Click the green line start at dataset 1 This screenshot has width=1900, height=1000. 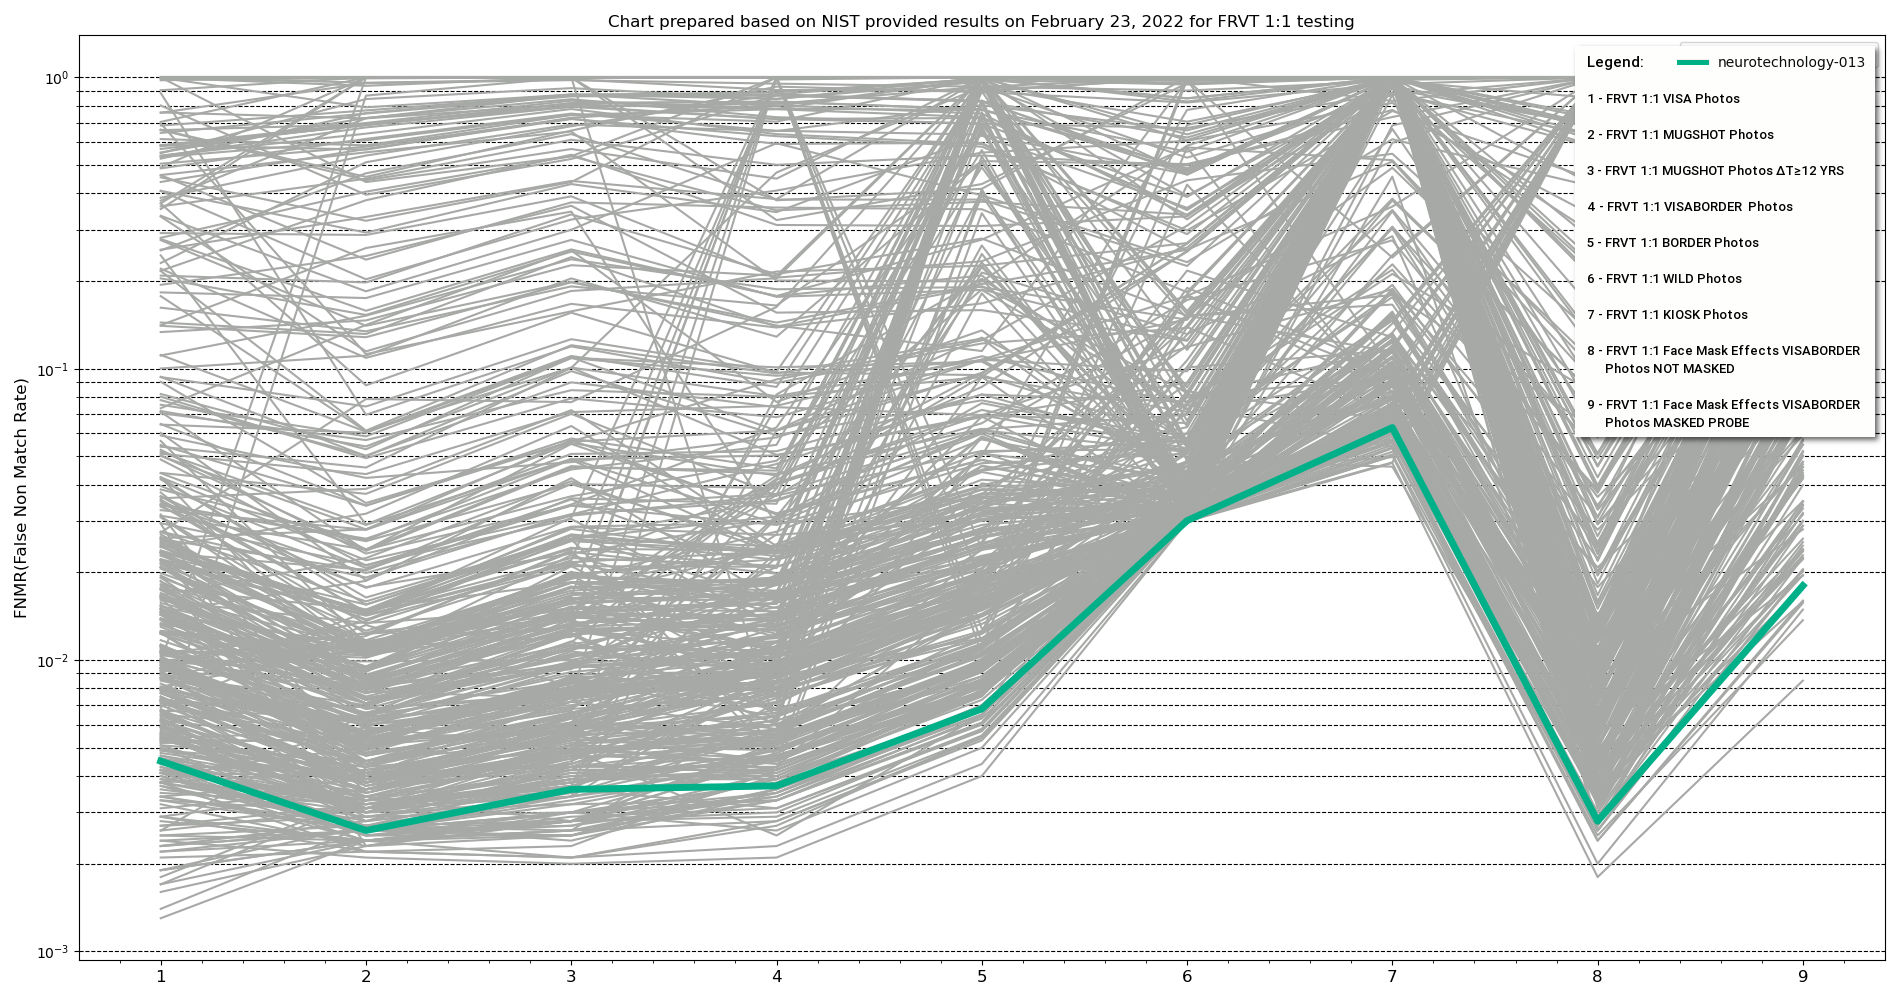(160, 761)
